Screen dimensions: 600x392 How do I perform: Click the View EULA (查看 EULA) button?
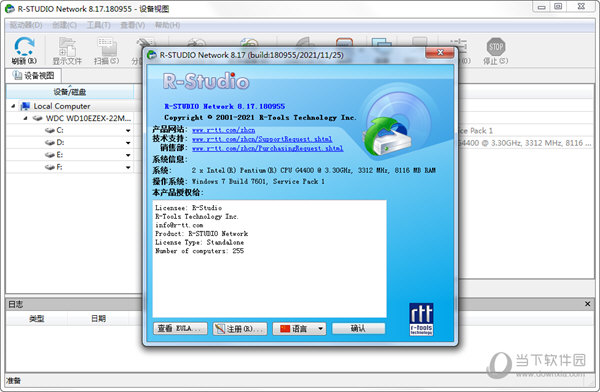coord(180,328)
